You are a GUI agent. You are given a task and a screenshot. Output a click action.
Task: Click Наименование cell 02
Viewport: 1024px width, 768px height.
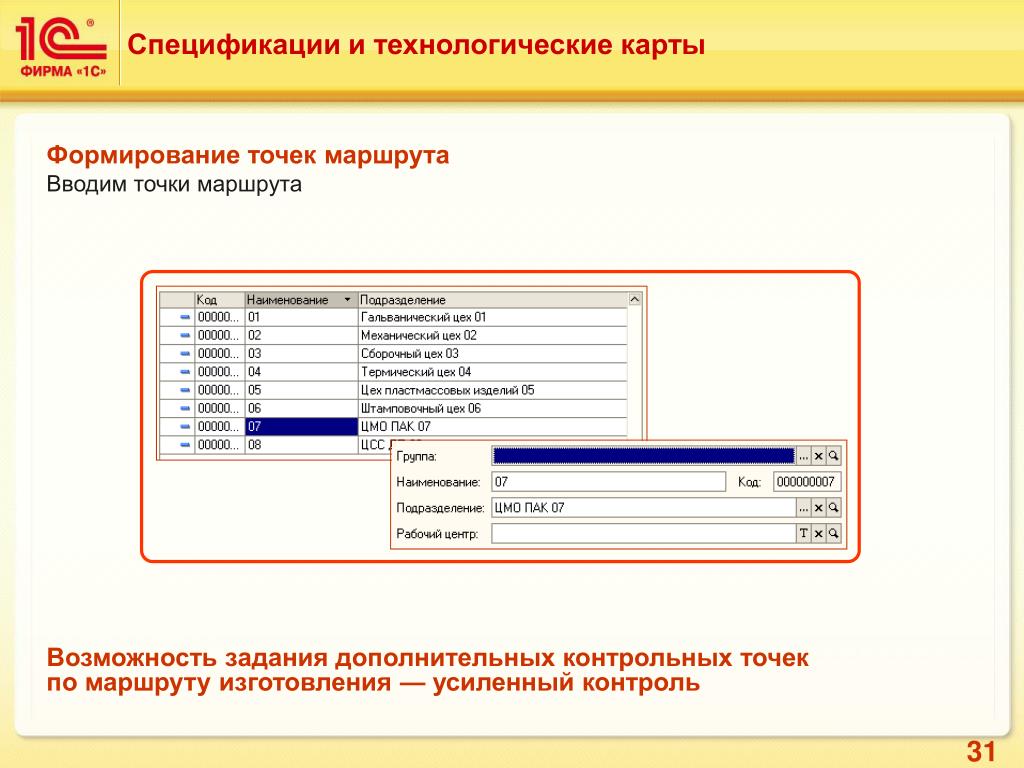301,336
